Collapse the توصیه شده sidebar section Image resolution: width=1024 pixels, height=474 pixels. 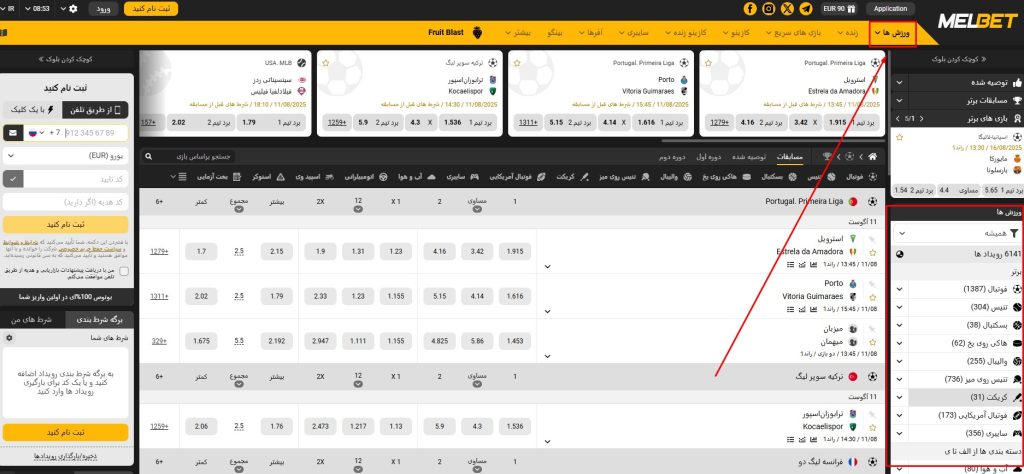(x=900, y=83)
